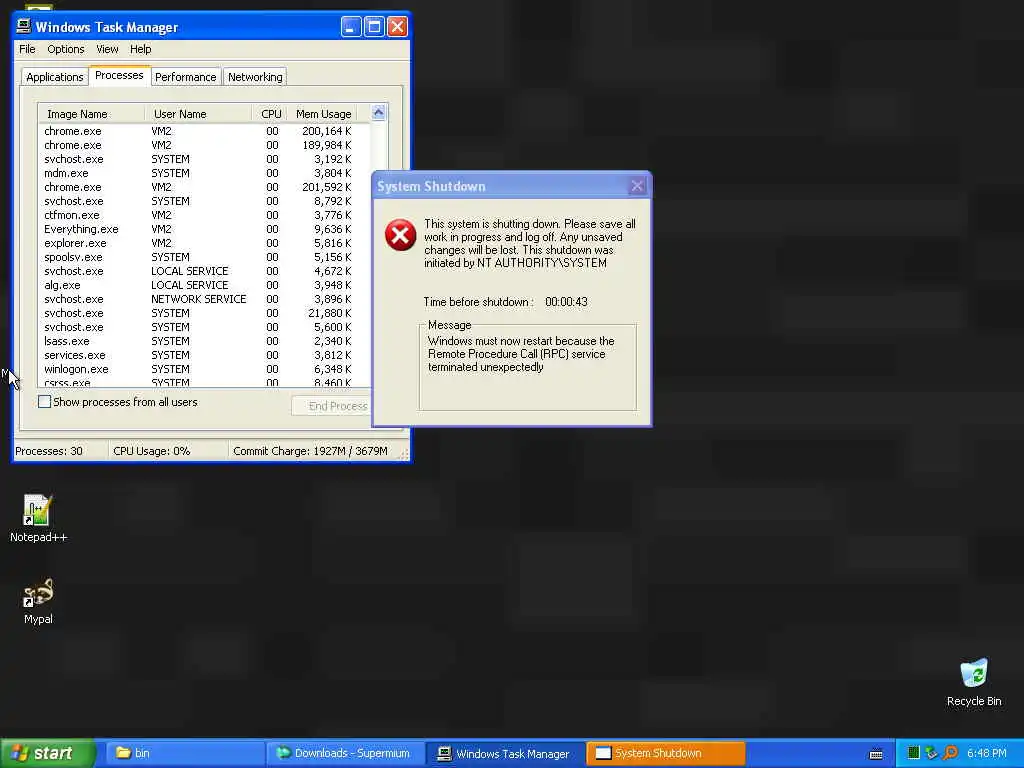The width and height of the screenshot is (1024, 768).
Task: Select the alg.exe process row
Action: [x=204, y=285]
